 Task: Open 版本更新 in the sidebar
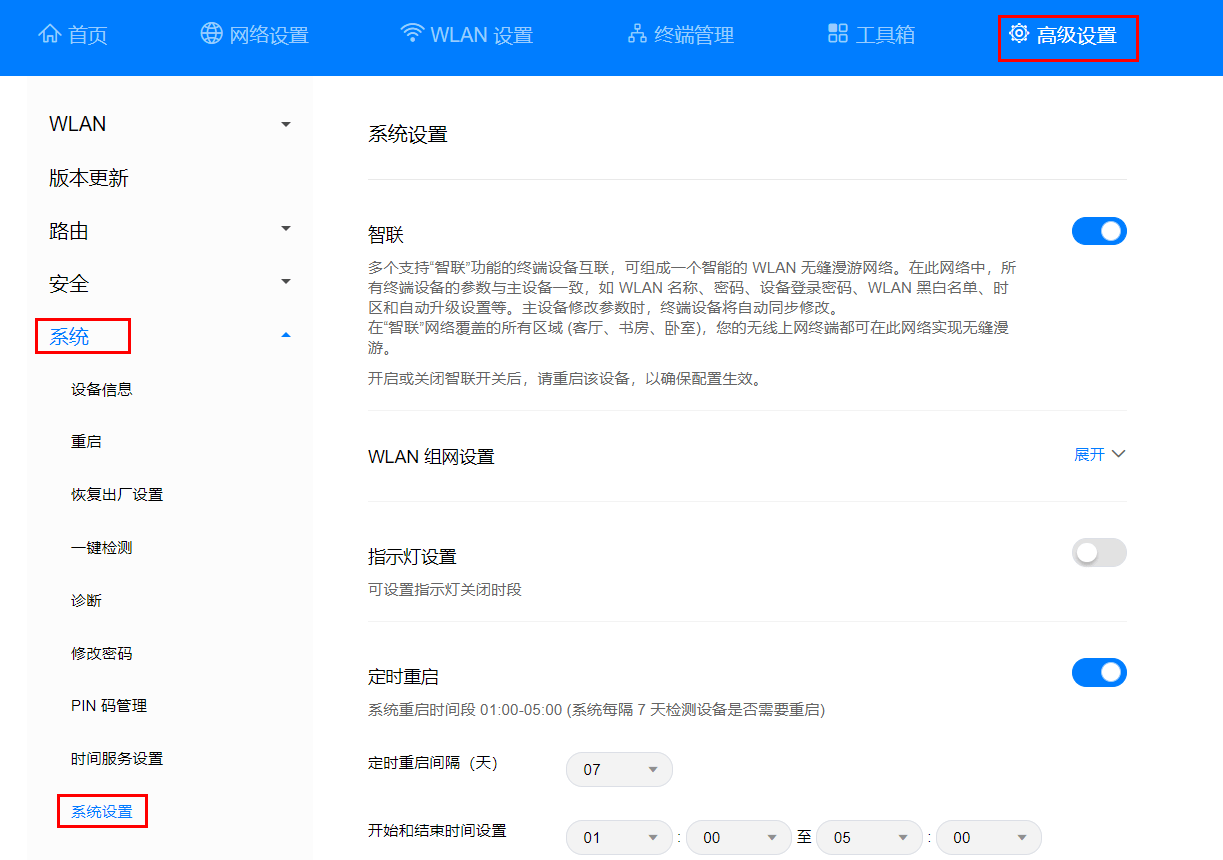(89, 179)
